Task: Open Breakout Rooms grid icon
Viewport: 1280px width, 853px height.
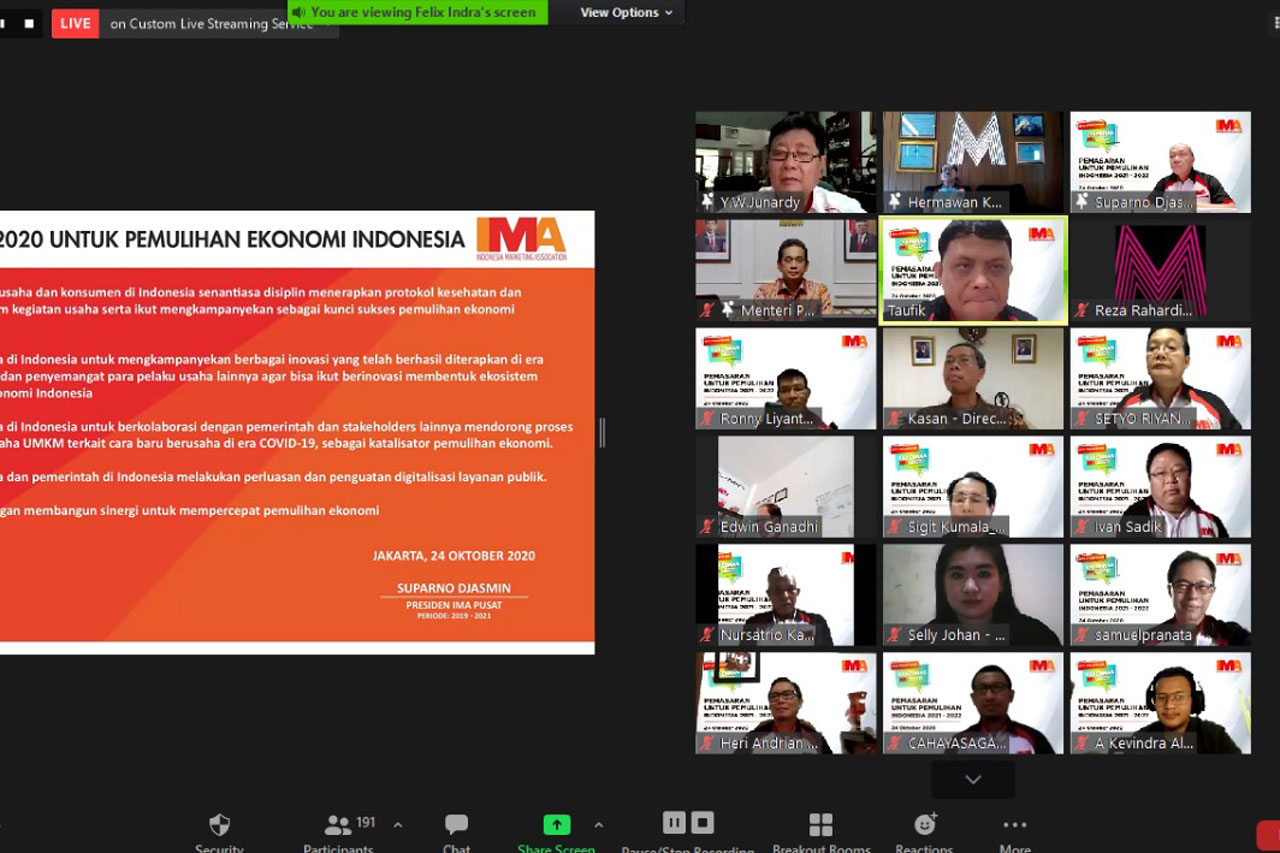Action: tap(821, 825)
